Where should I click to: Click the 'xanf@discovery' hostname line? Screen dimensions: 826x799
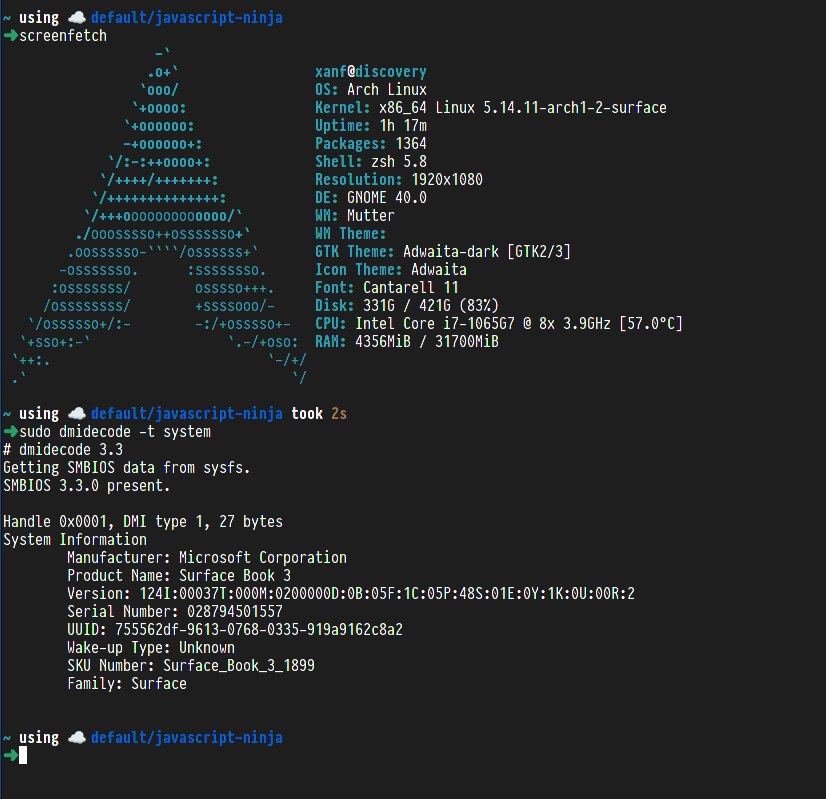point(371,72)
